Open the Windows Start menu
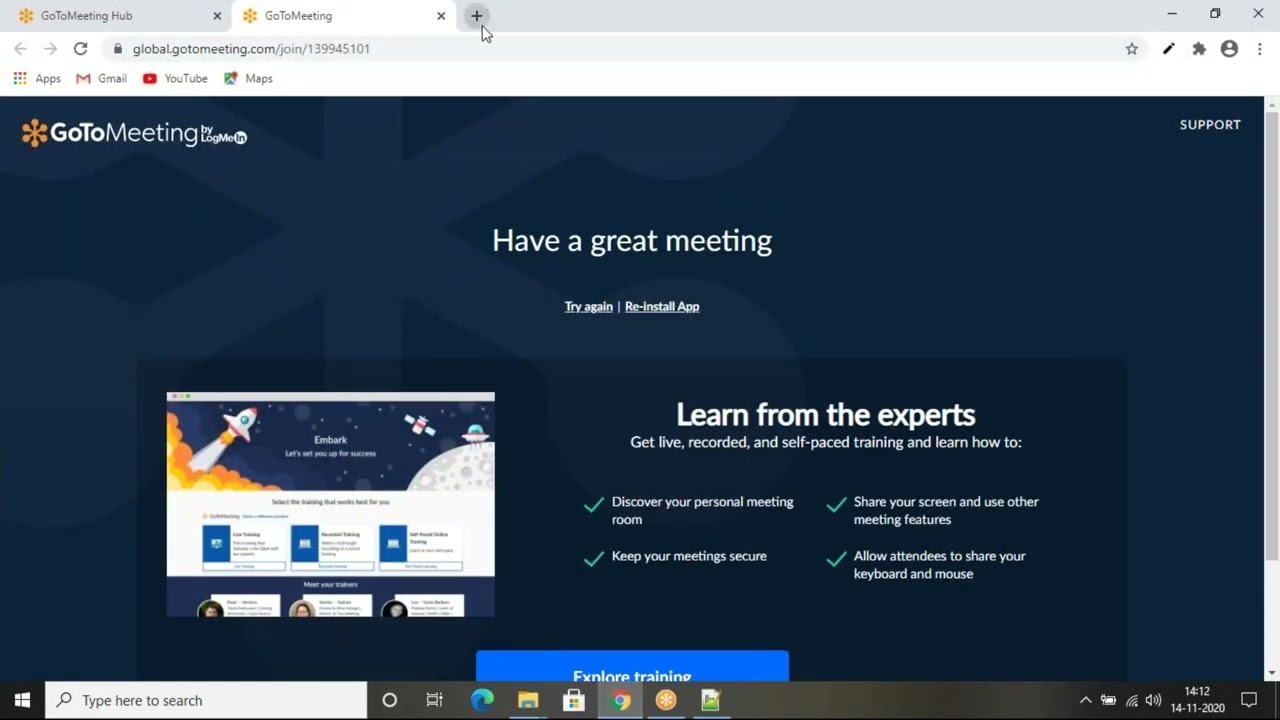The image size is (1280, 720). point(22,700)
